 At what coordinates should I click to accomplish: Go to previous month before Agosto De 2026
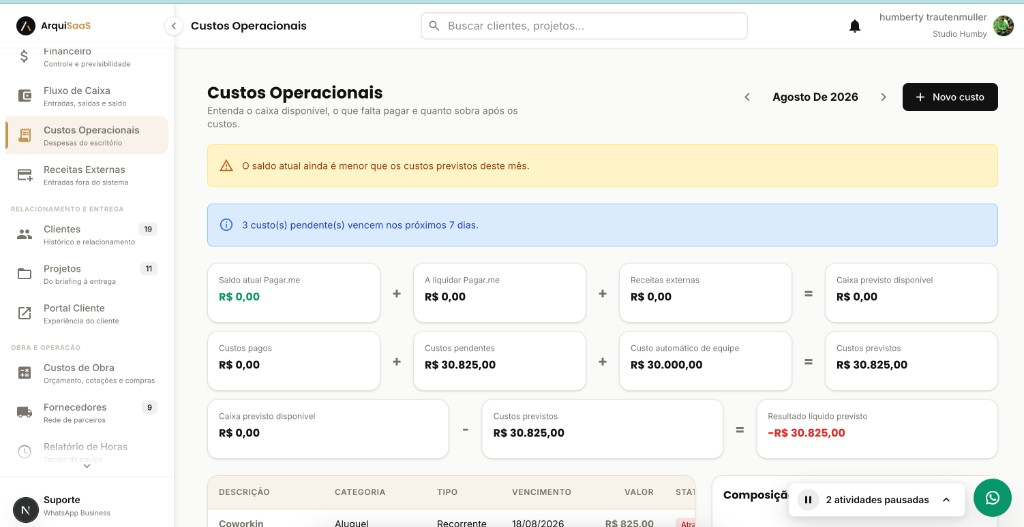[x=747, y=97]
